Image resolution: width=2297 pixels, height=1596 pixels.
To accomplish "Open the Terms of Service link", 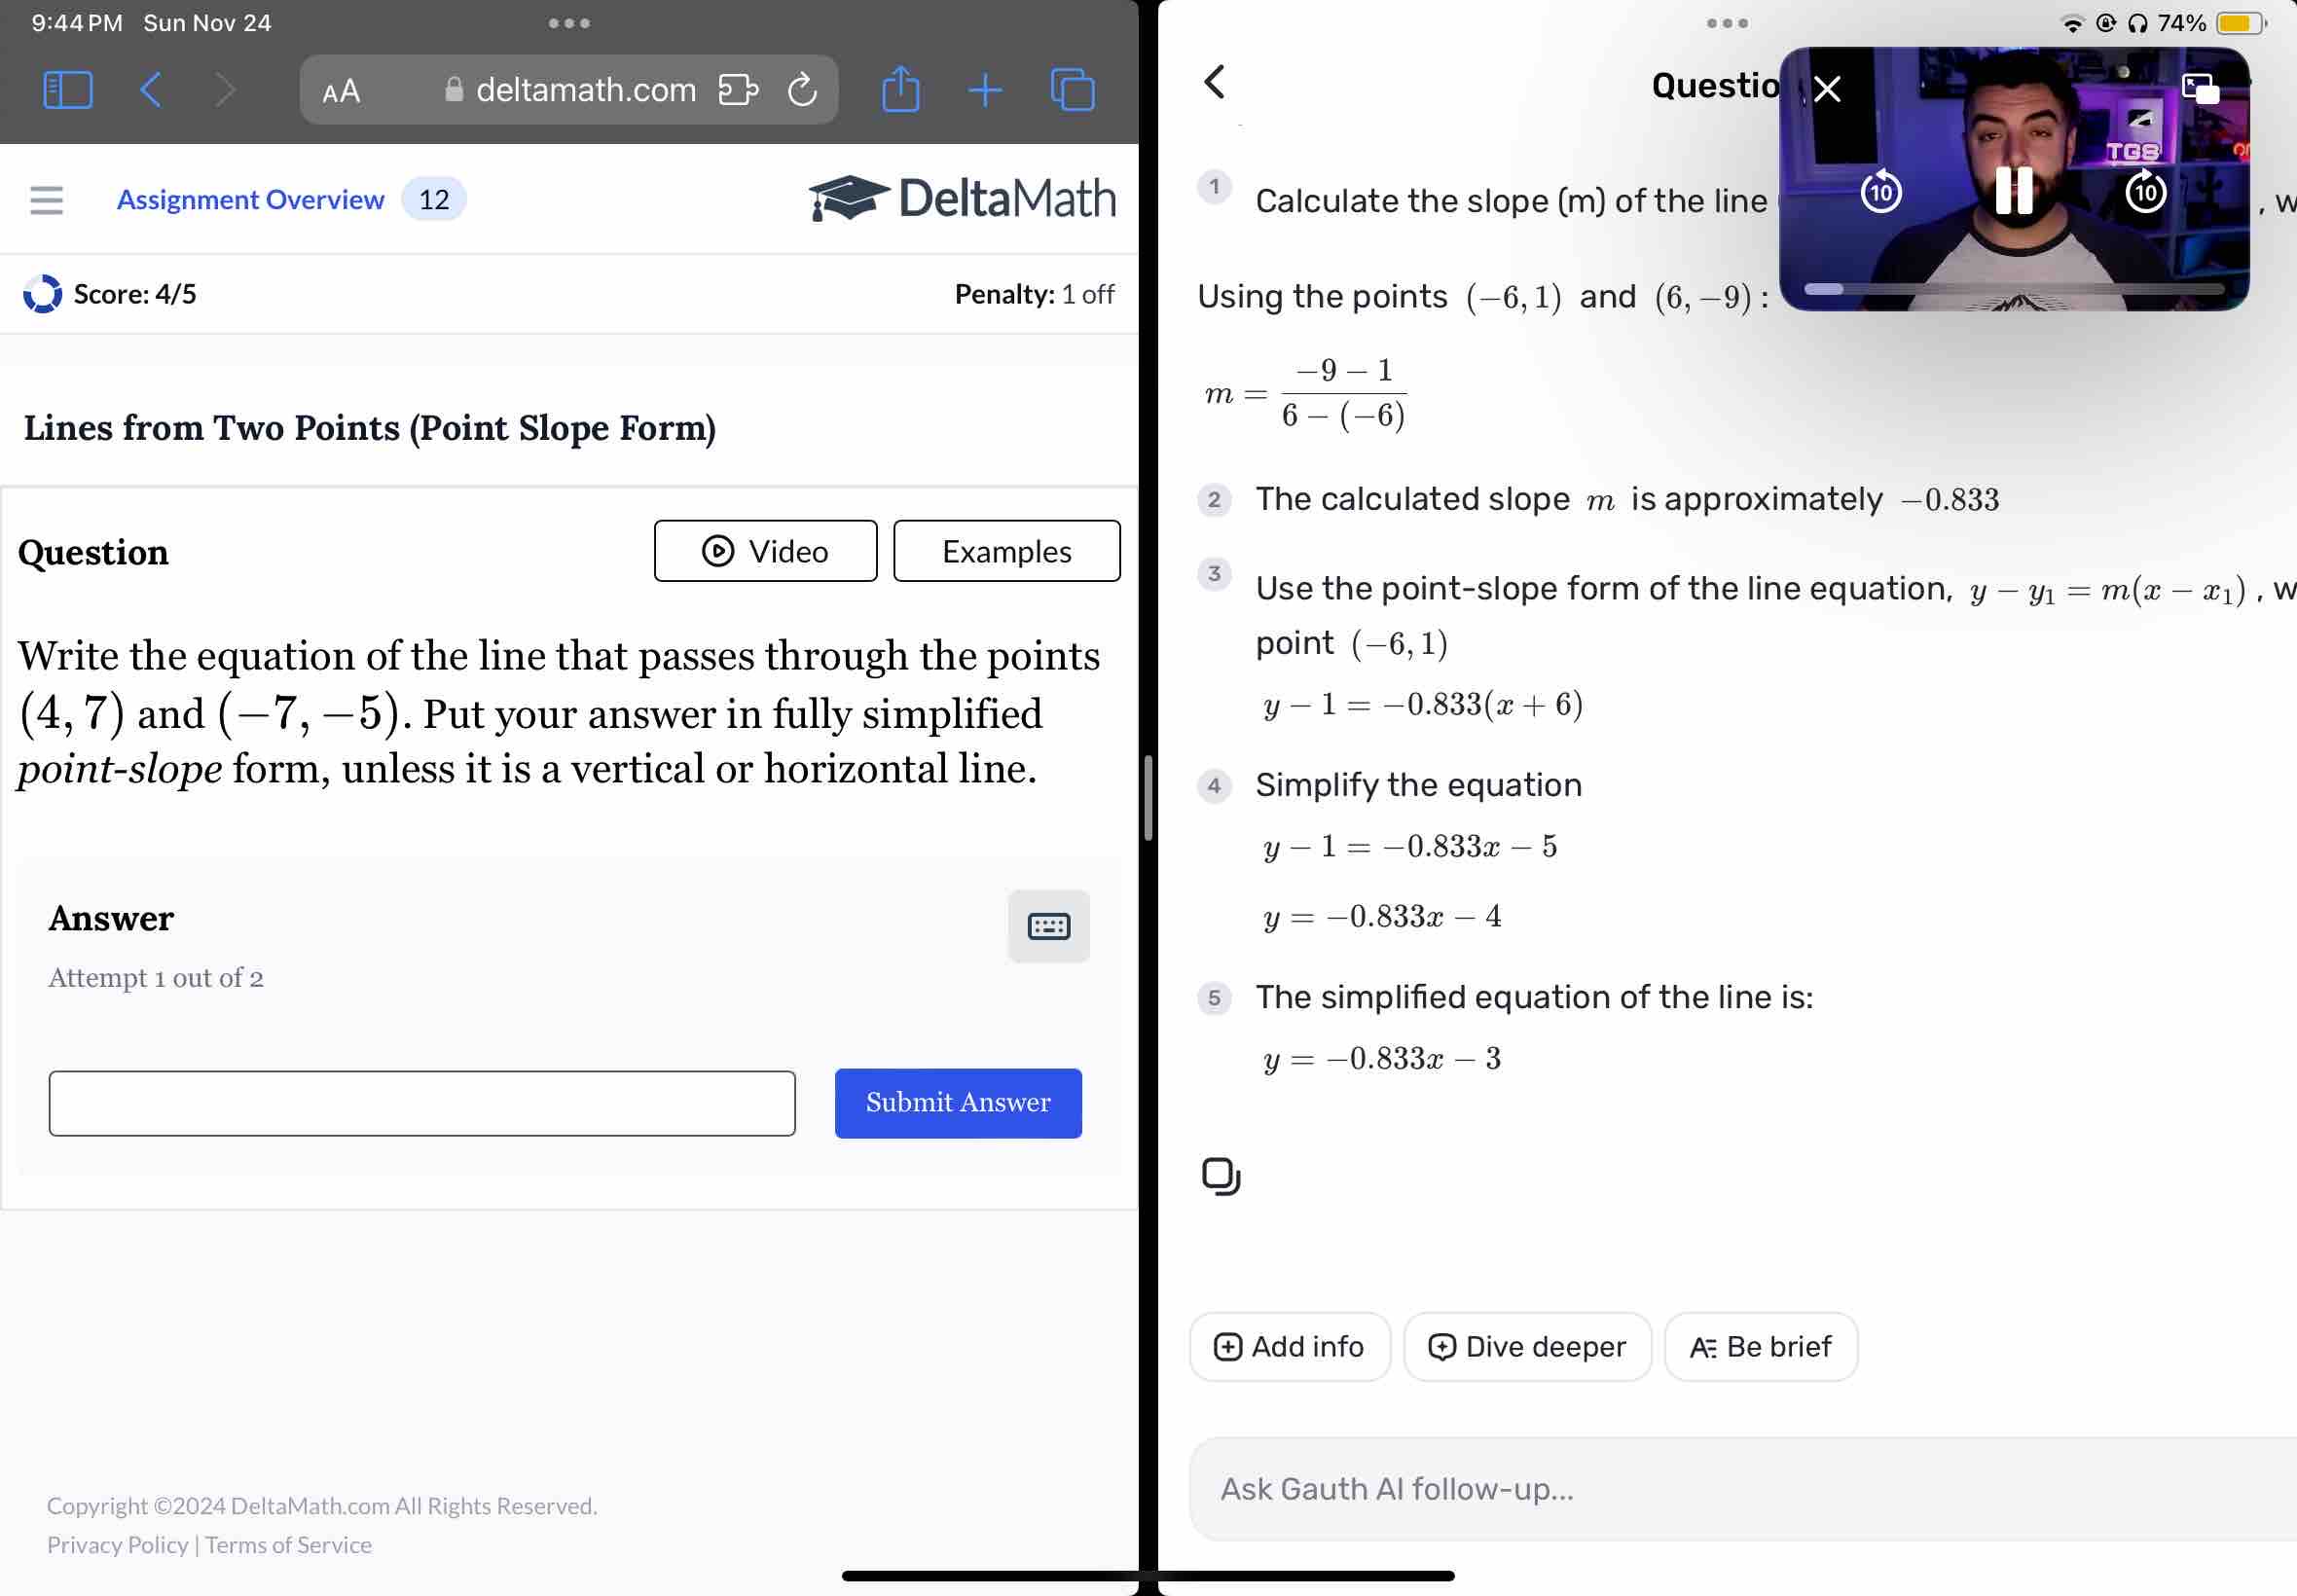I will tap(288, 1545).
